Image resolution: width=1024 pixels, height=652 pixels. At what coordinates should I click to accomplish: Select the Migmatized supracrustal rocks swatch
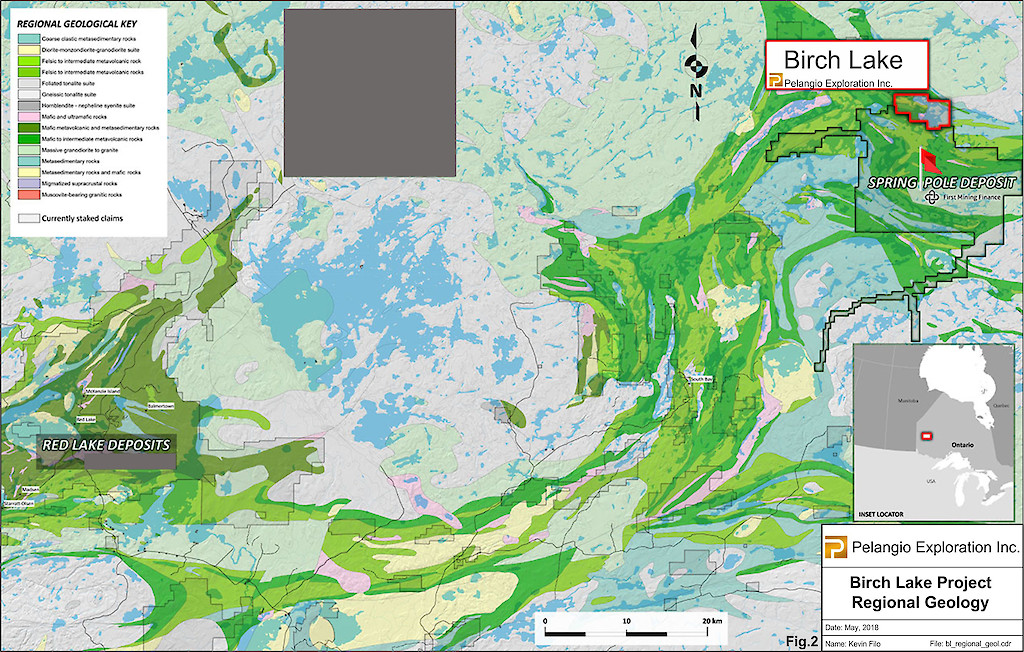pyautogui.click(x=29, y=184)
